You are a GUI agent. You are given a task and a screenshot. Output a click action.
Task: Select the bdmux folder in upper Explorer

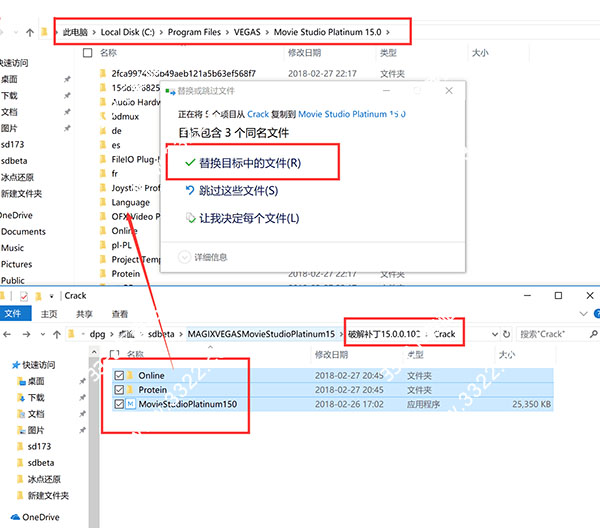(125, 116)
